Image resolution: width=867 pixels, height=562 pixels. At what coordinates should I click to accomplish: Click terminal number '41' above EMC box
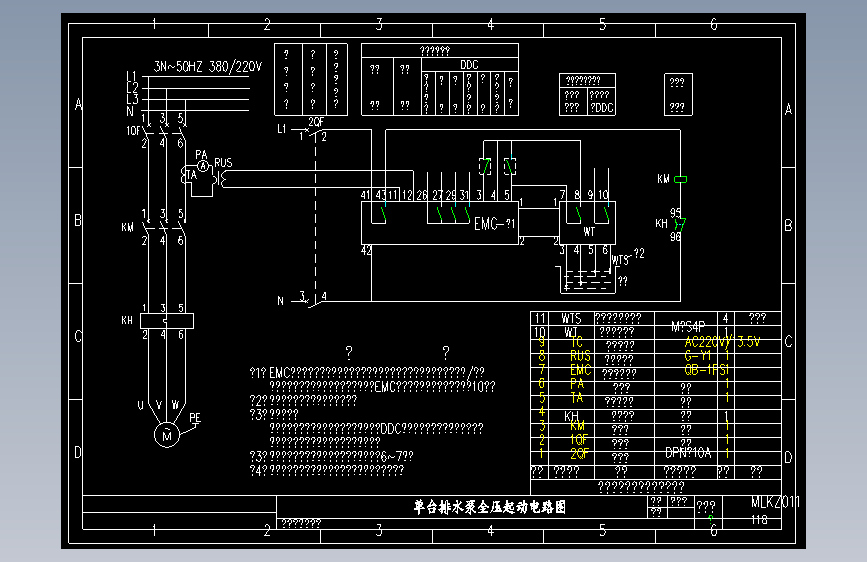coord(365,195)
